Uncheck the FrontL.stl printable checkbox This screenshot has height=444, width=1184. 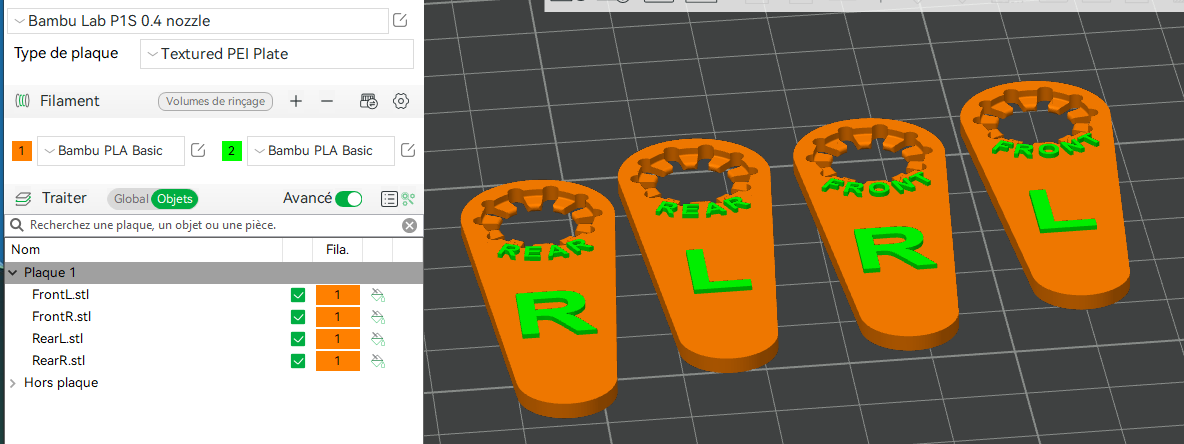pyautogui.click(x=298, y=295)
